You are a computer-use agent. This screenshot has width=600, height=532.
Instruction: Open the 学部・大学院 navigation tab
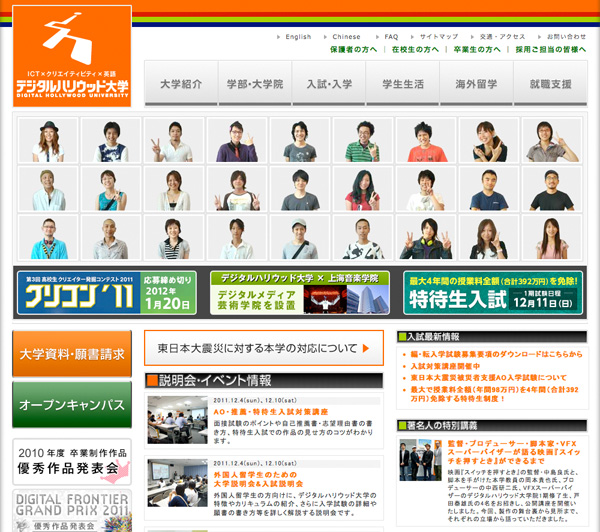(x=255, y=85)
